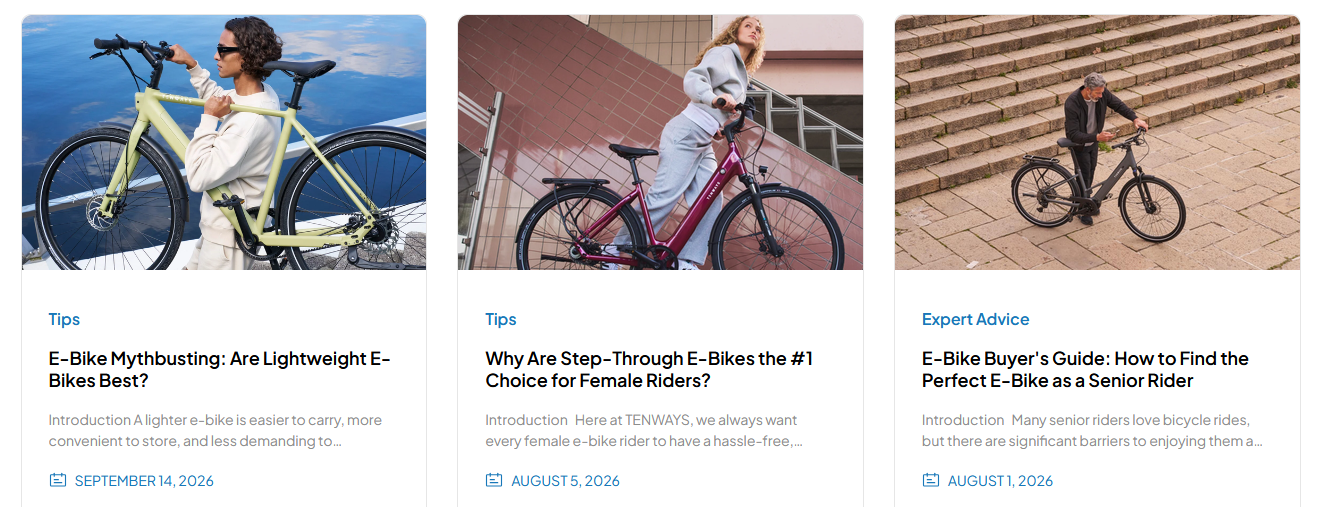Select Tips category above E-Bike Mythbusting article
Viewport: 1325px width, 525px height.
coord(64,319)
